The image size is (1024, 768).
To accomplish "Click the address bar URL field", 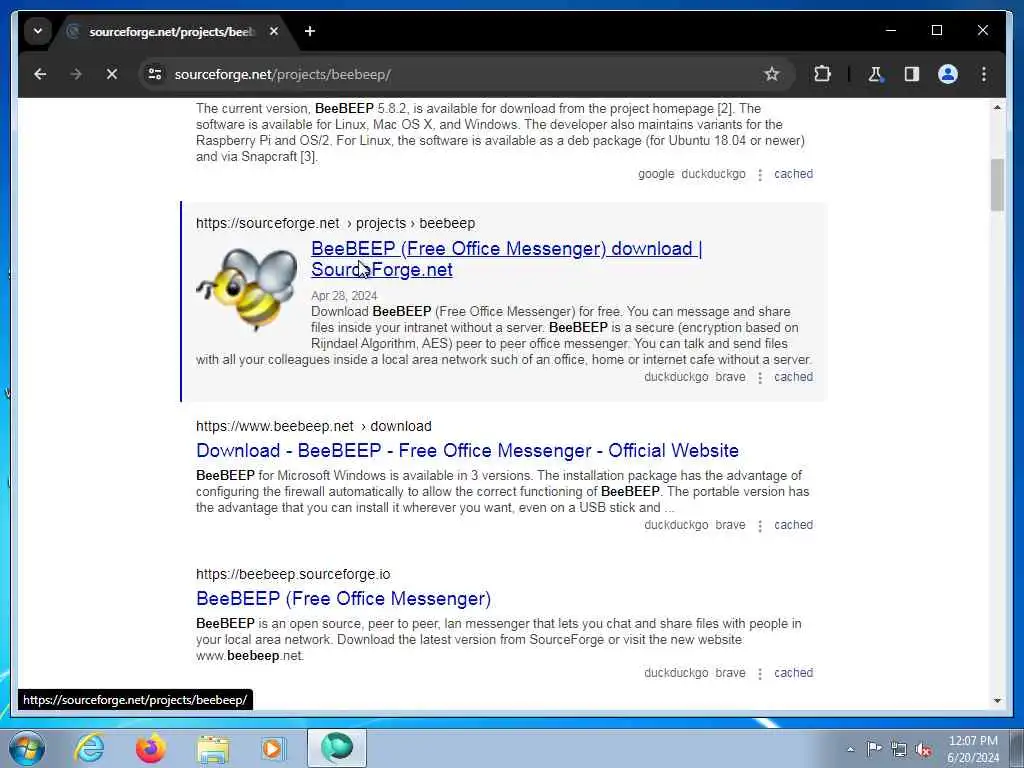I will click(457, 74).
